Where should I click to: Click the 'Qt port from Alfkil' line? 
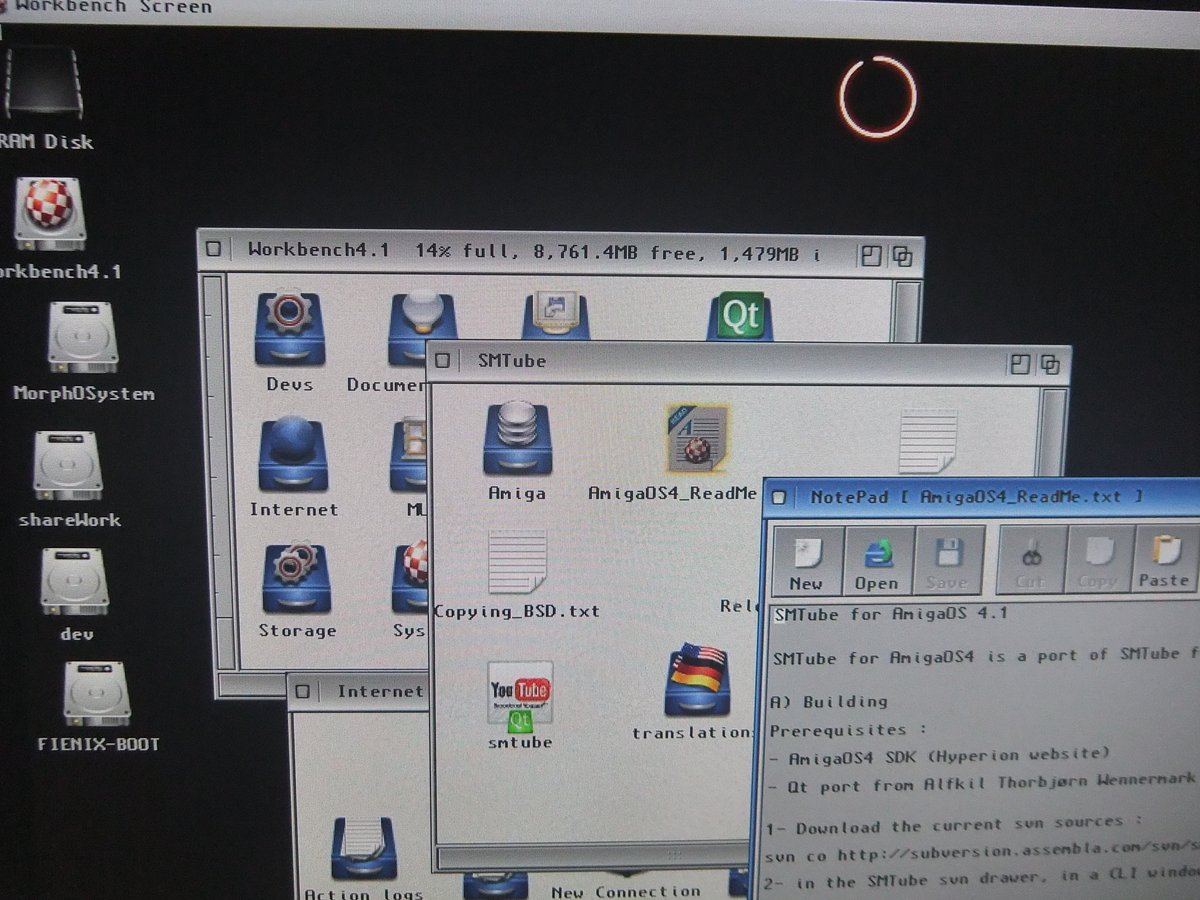[983, 785]
